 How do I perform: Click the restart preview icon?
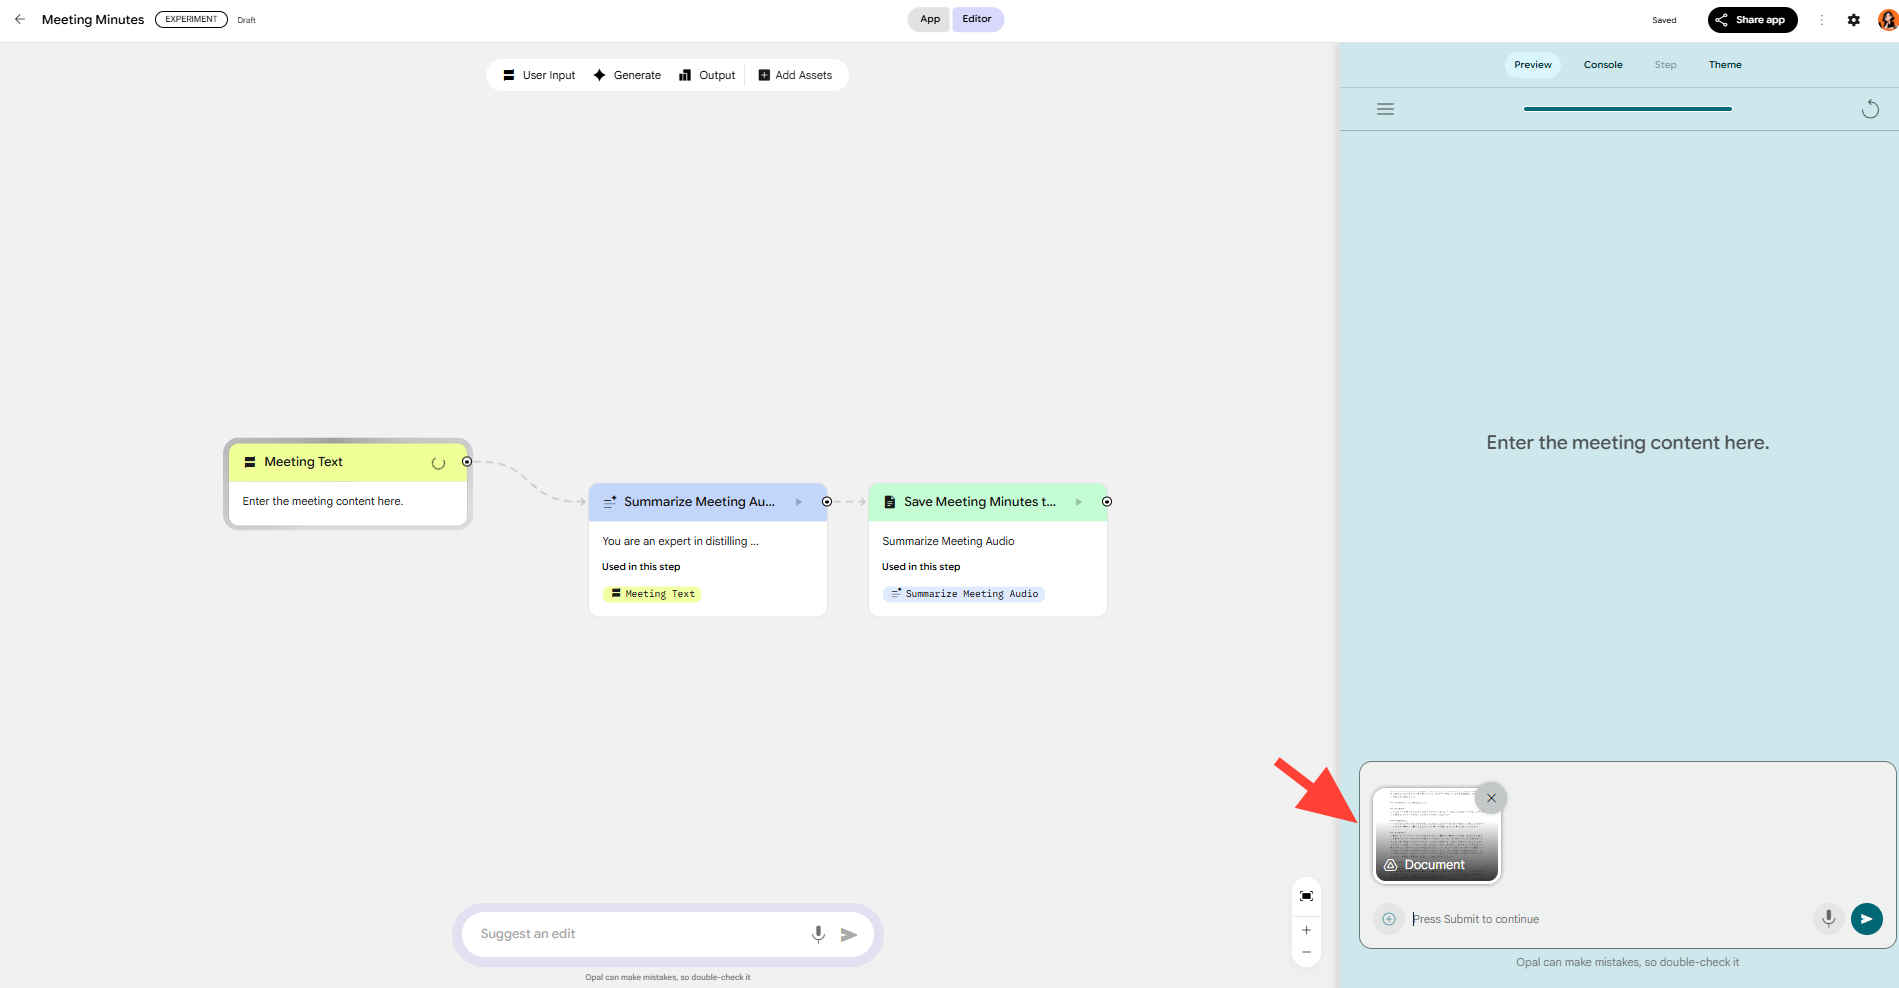pyautogui.click(x=1869, y=109)
